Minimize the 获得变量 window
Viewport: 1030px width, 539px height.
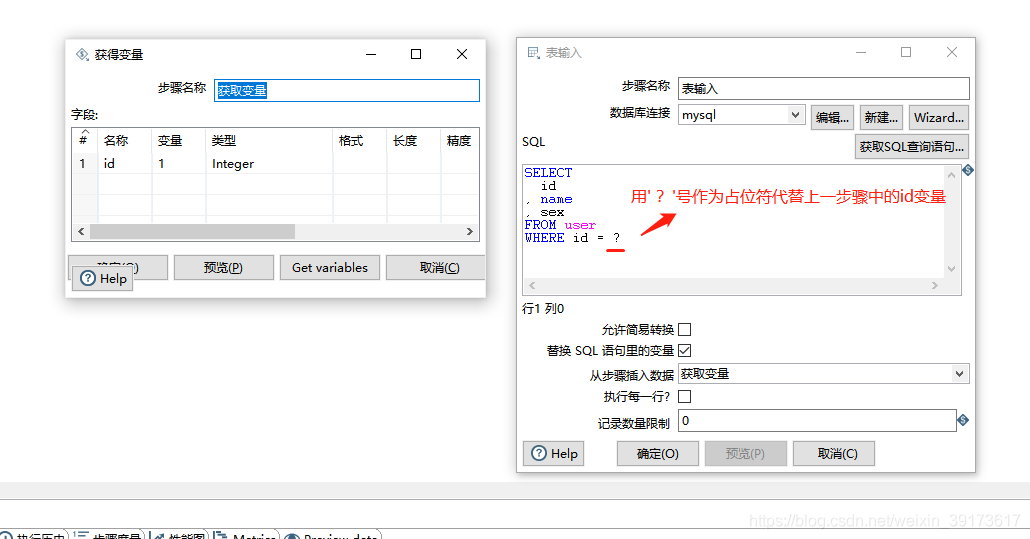pos(371,54)
